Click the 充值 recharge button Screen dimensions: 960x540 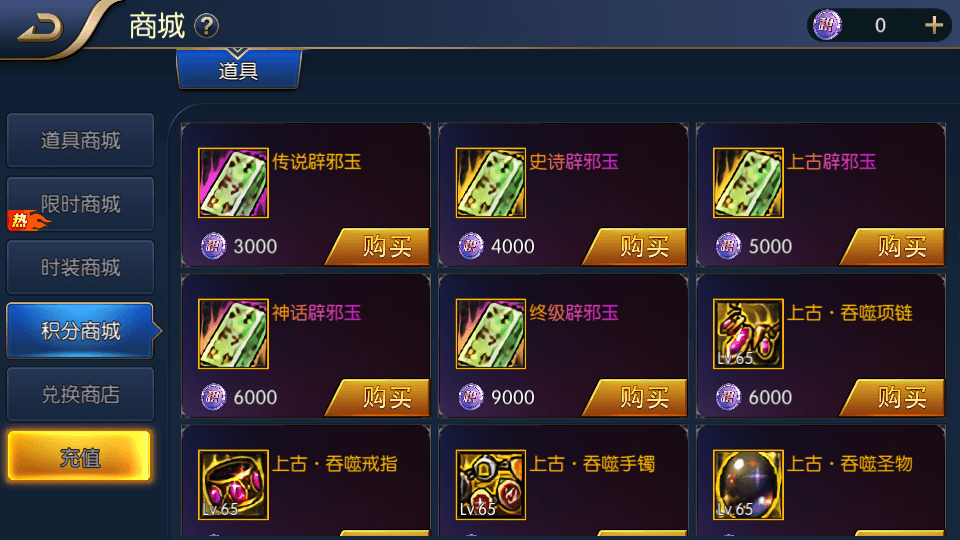[x=79, y=457]
